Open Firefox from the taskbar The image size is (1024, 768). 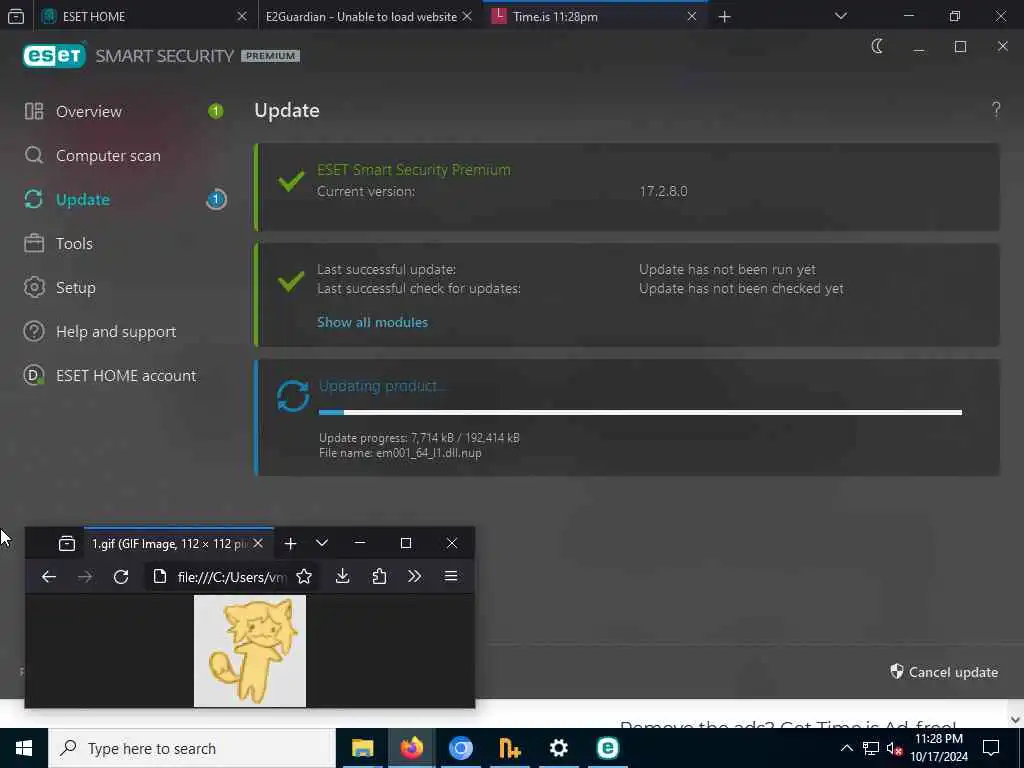tap(411, 748)
